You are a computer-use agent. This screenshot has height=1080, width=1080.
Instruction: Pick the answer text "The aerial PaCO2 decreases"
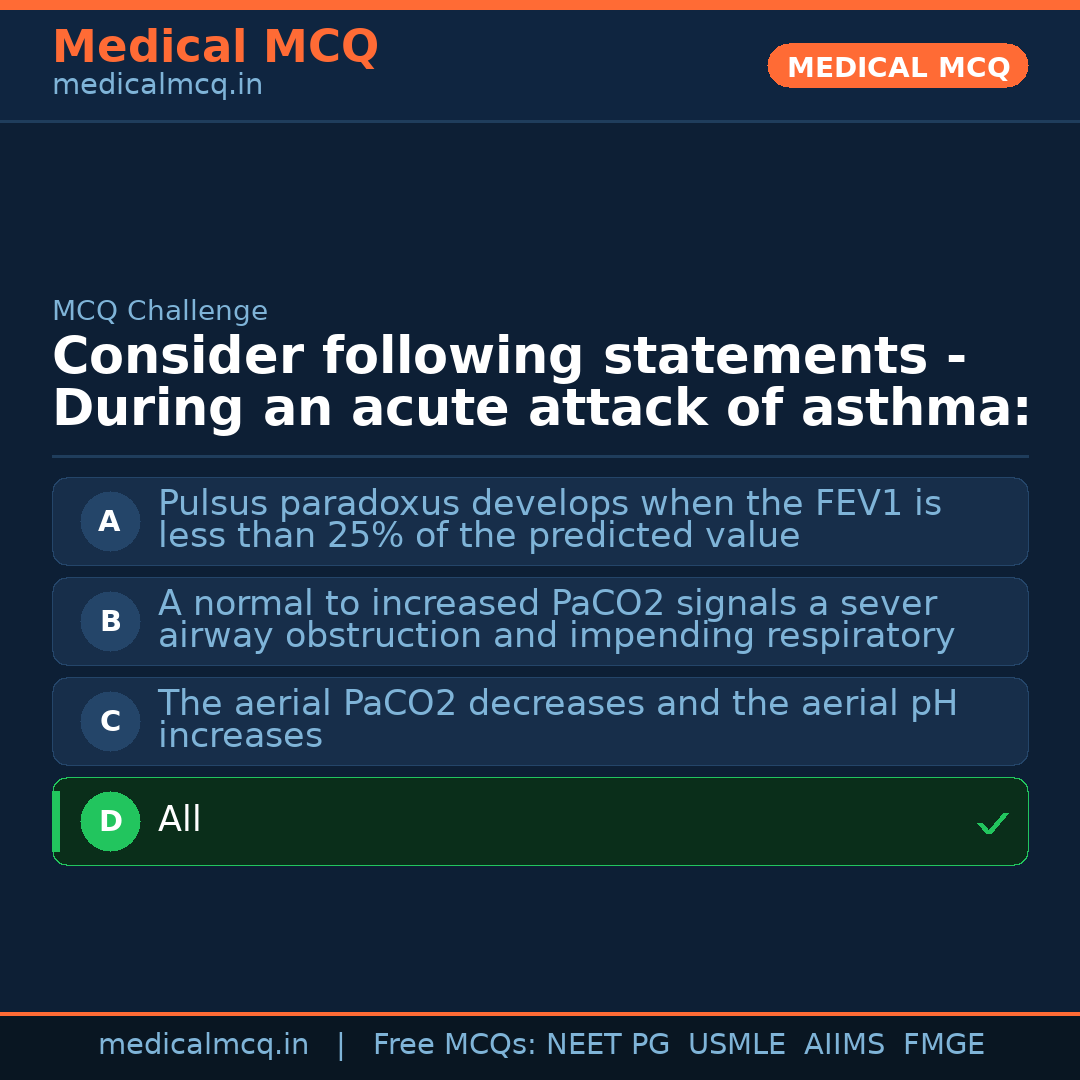point(557,719)
